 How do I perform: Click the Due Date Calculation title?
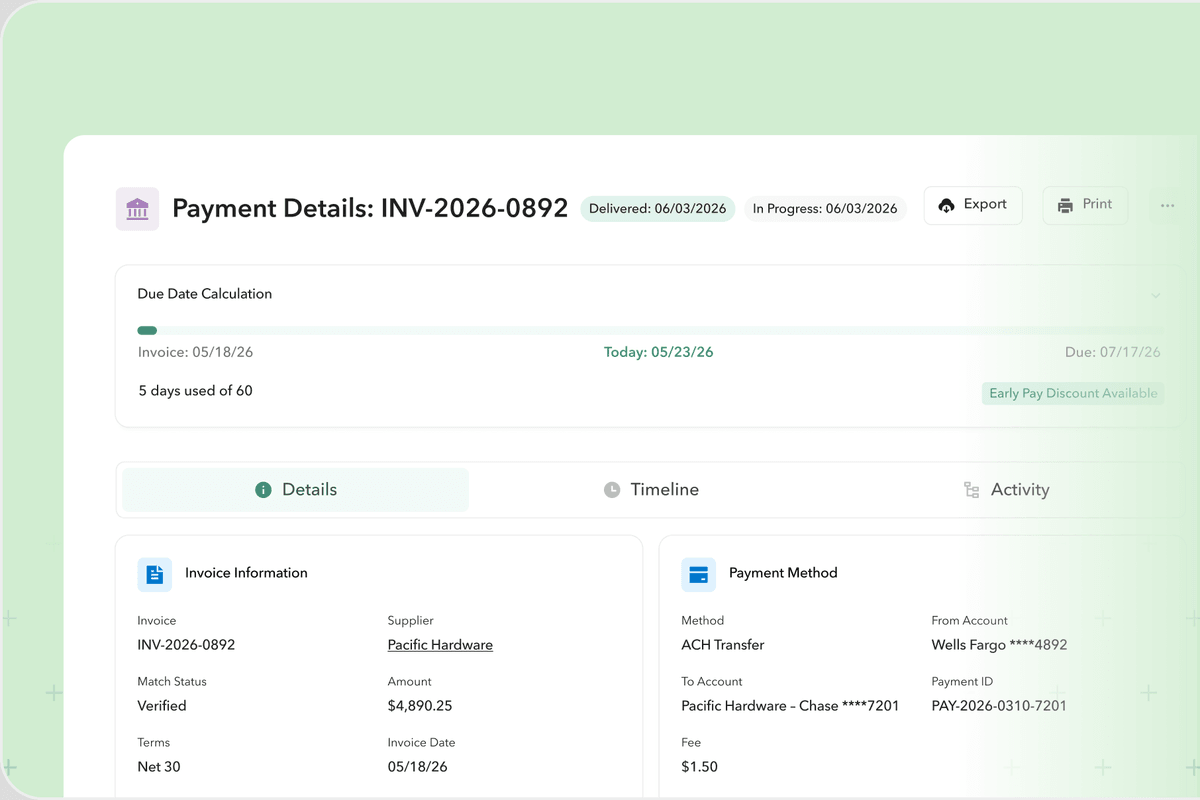click(x=205, y=294)
